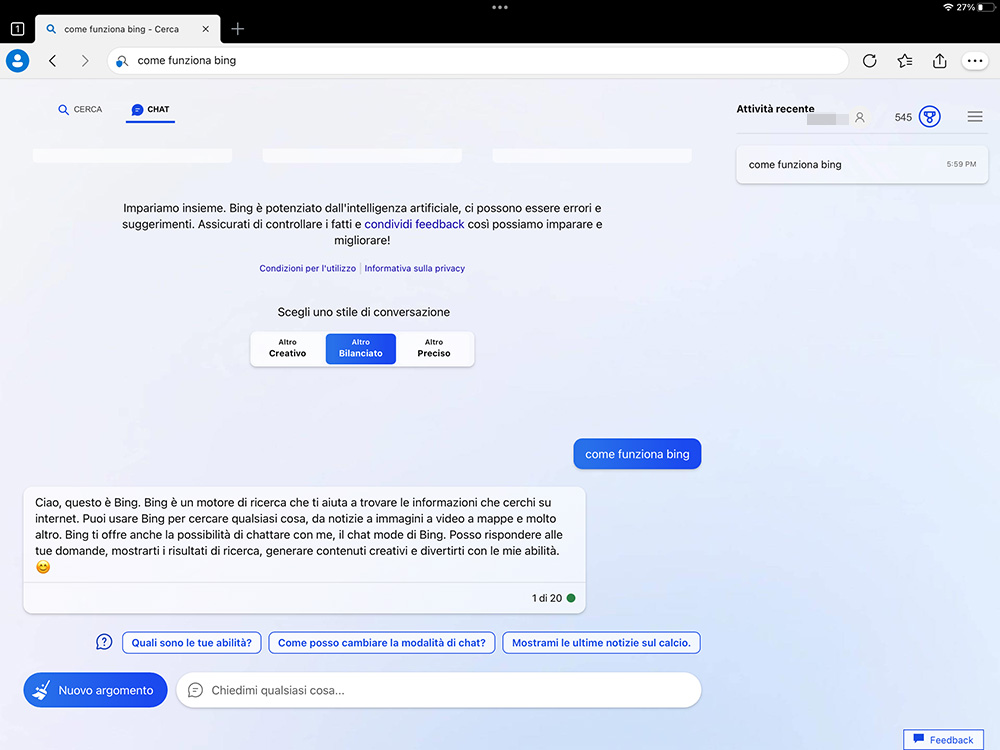Select the Bilanciato conversation style
The image size is (1000, 750).
pos(360,348)
